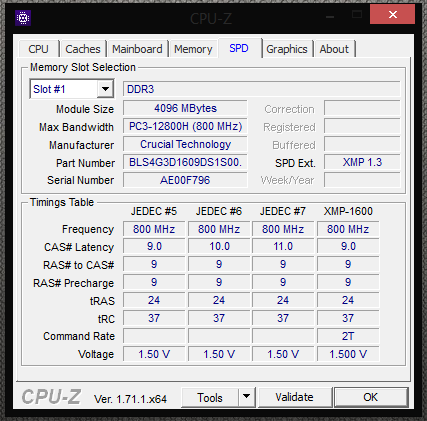This screenshot has width=427, height=421.
Task: Click the 2T Command Rate value
Action: [348, 336]
